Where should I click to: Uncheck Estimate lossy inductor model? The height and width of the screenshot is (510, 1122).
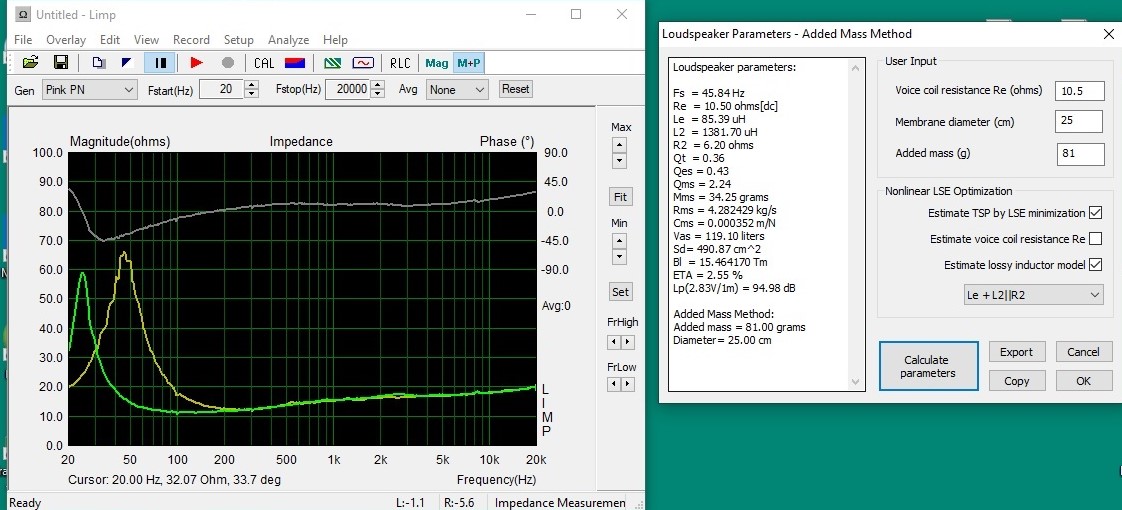[x=1095, y=265]
